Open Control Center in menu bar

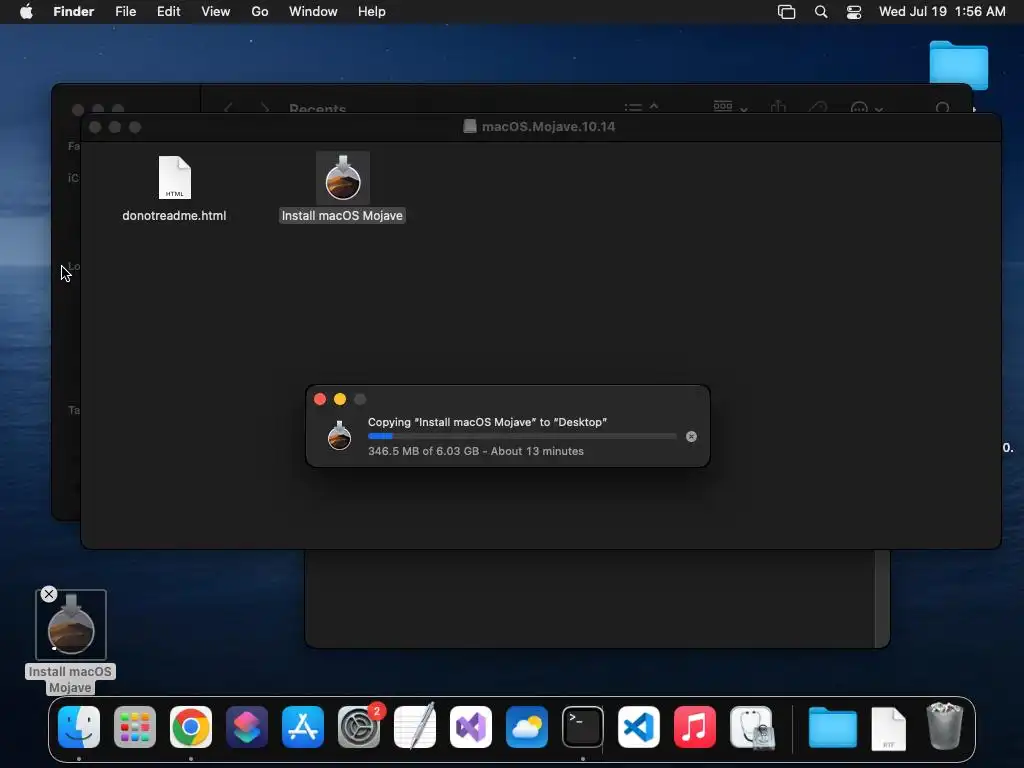[854, 12]
